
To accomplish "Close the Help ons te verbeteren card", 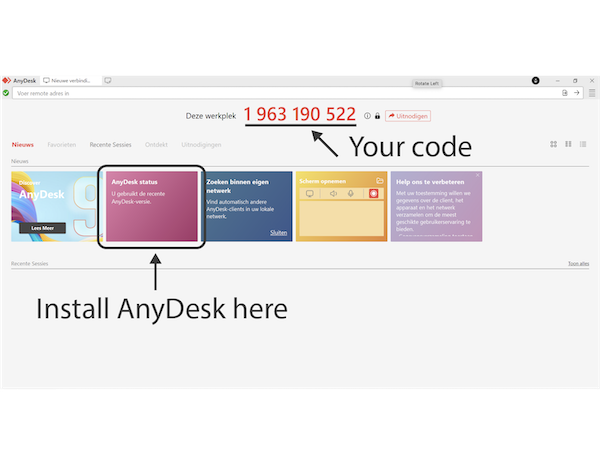I will 477,175.
